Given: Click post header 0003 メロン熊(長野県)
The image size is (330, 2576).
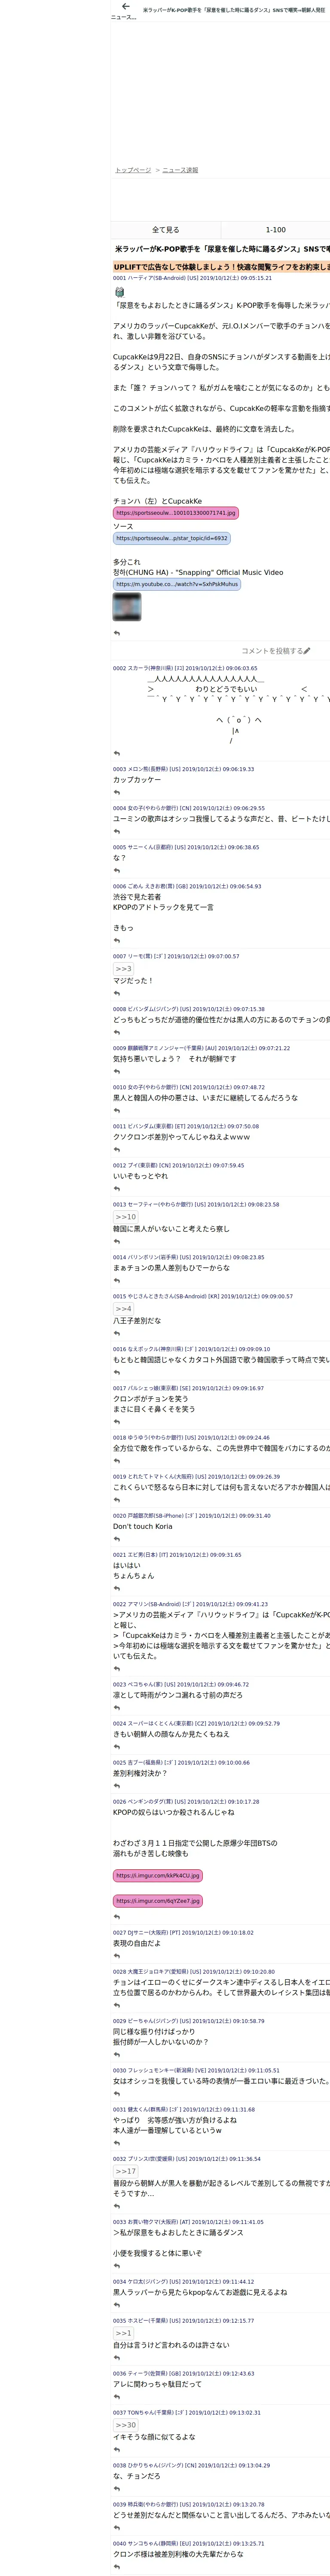Looking at the screenshot, I should [183, 769].
